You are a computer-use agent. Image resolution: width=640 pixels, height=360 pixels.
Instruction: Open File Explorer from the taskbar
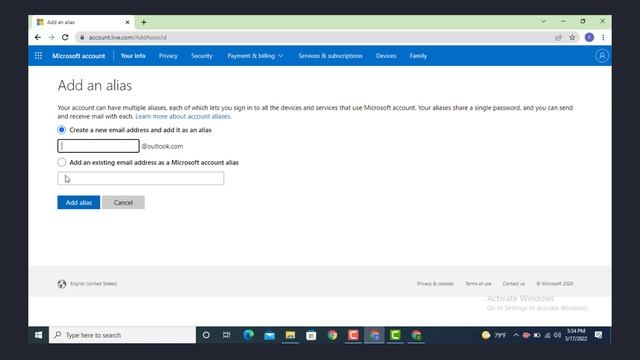[x=290, y=335]
